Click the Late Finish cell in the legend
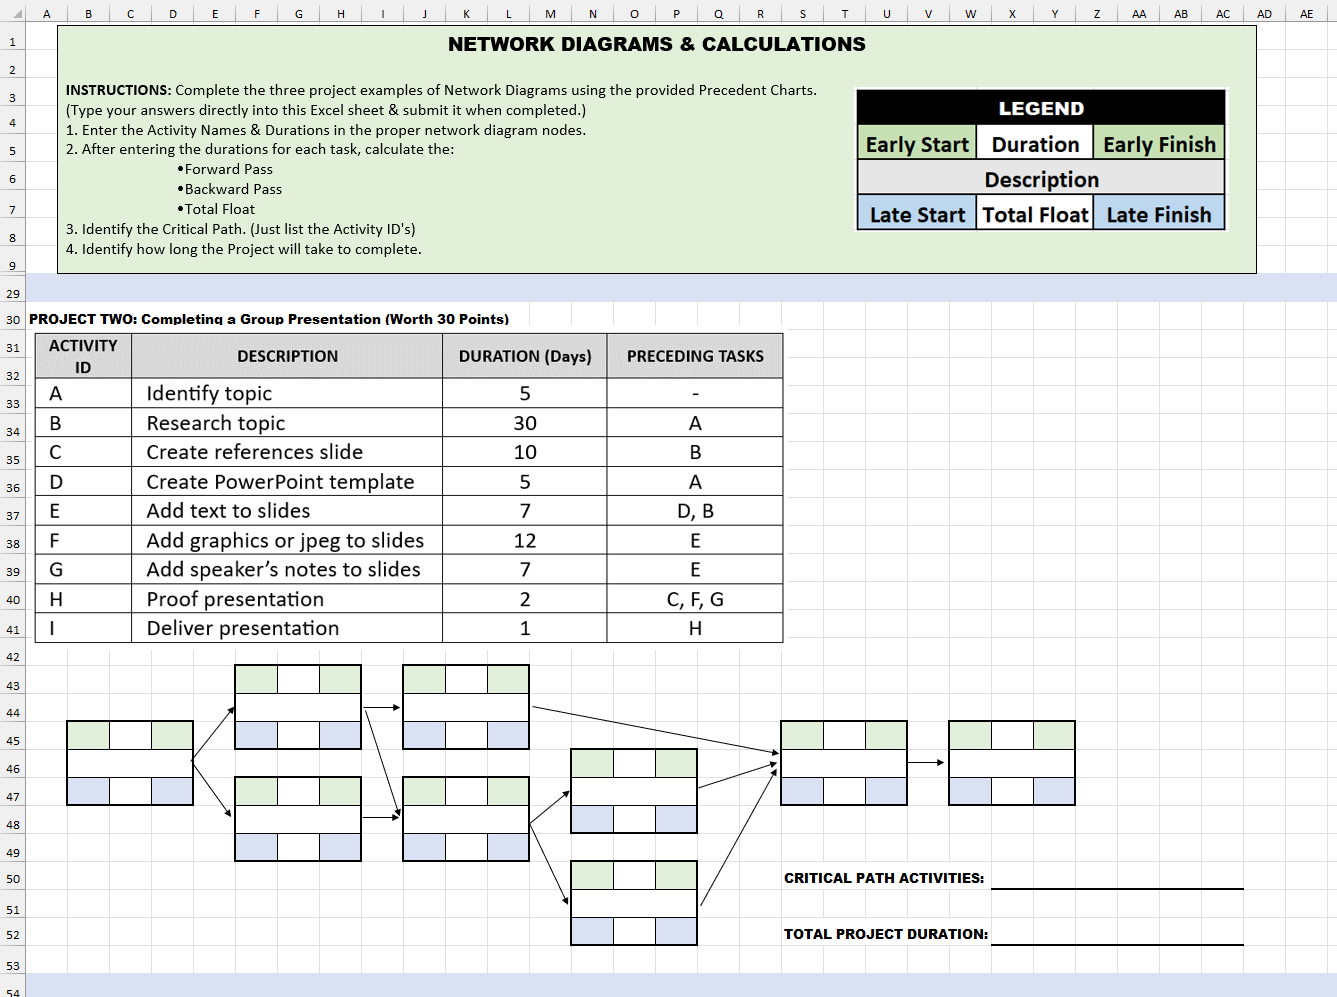The height and width of the screenshot is (997, 1337). pos(1159,214)
